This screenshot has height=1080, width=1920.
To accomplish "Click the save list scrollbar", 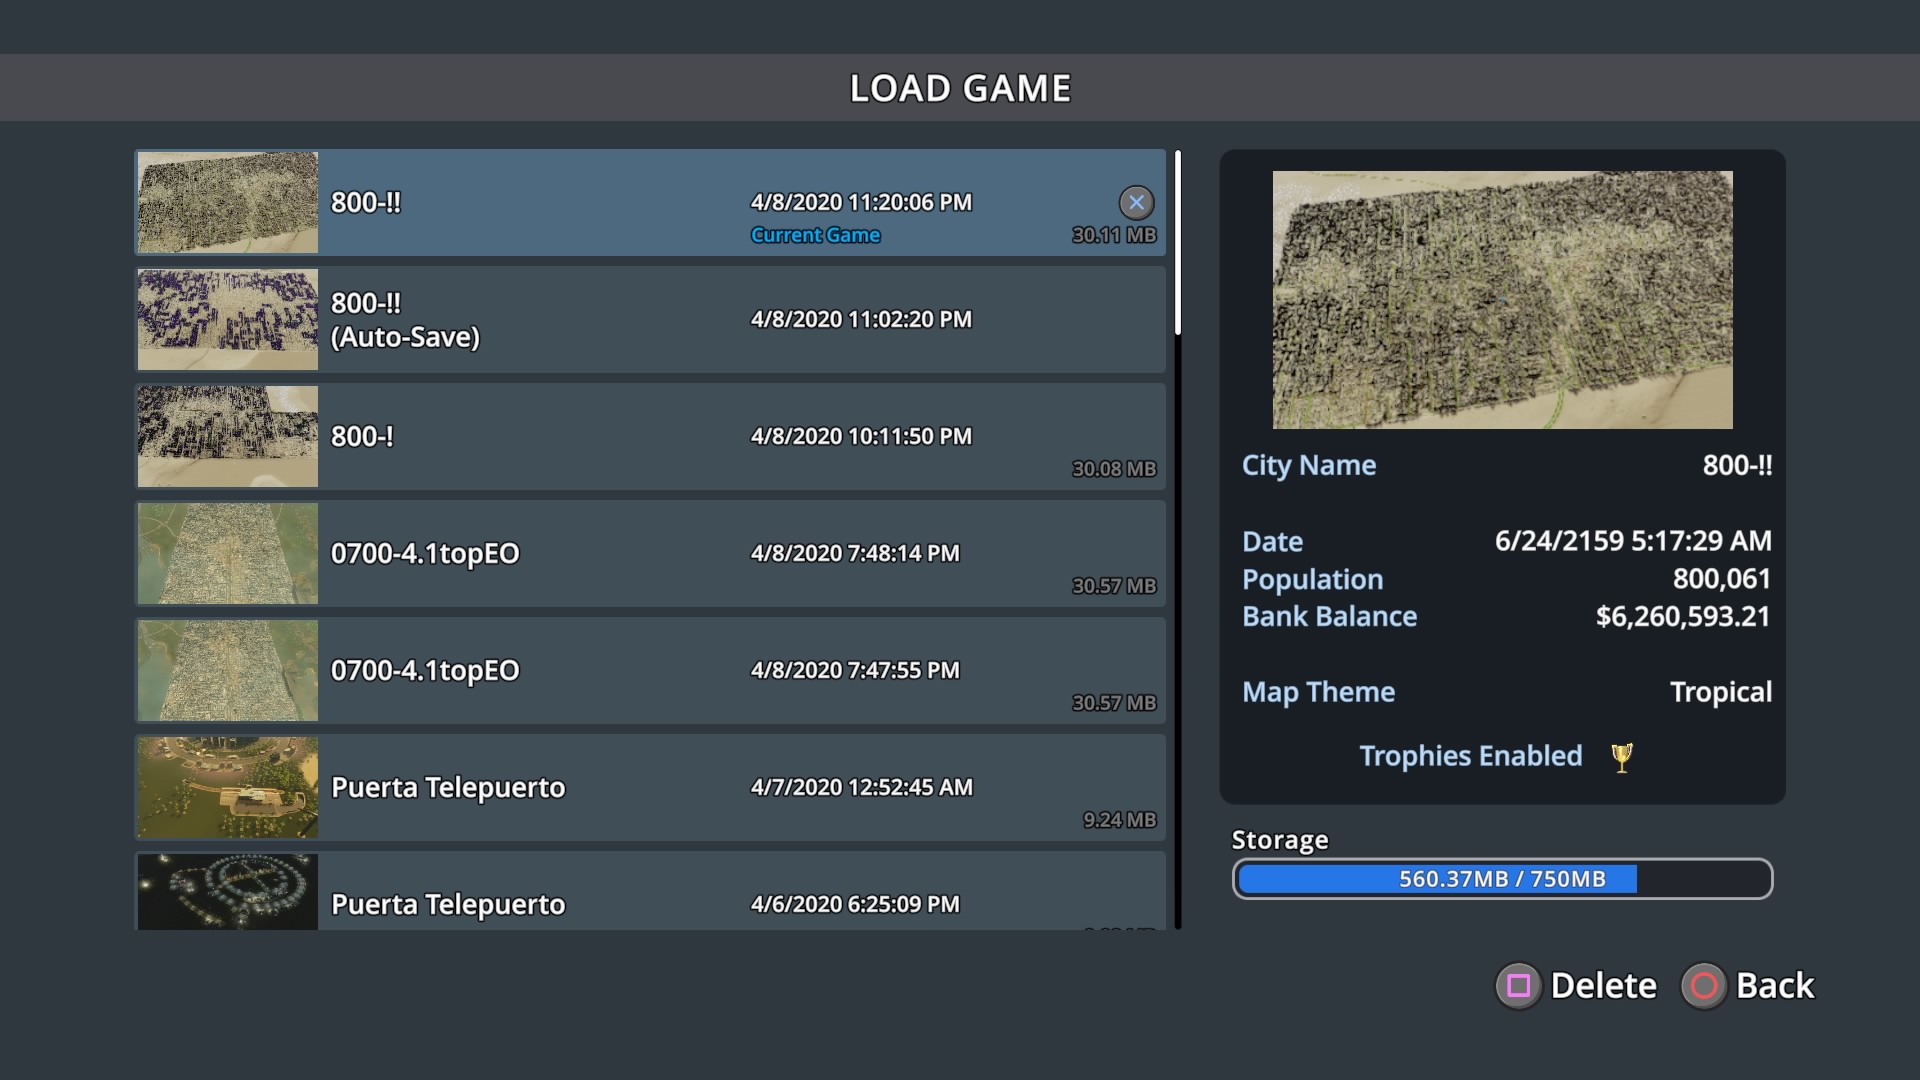I will [x=1178, y=243].
